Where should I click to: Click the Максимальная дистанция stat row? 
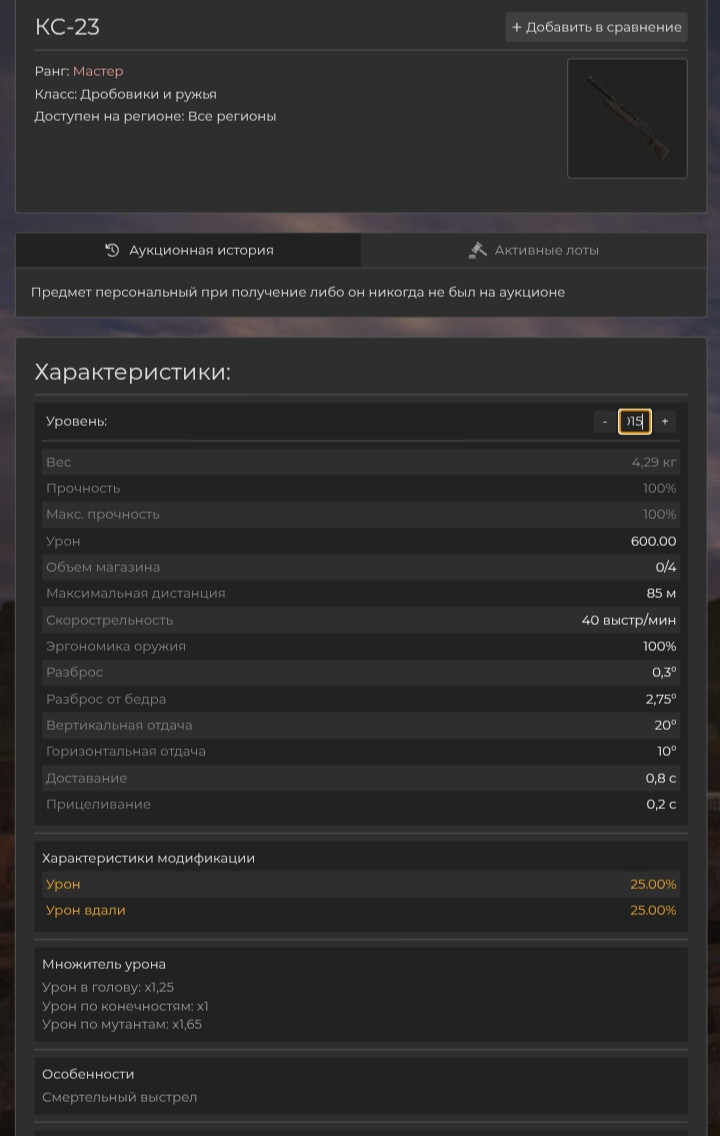click(361, 593)
